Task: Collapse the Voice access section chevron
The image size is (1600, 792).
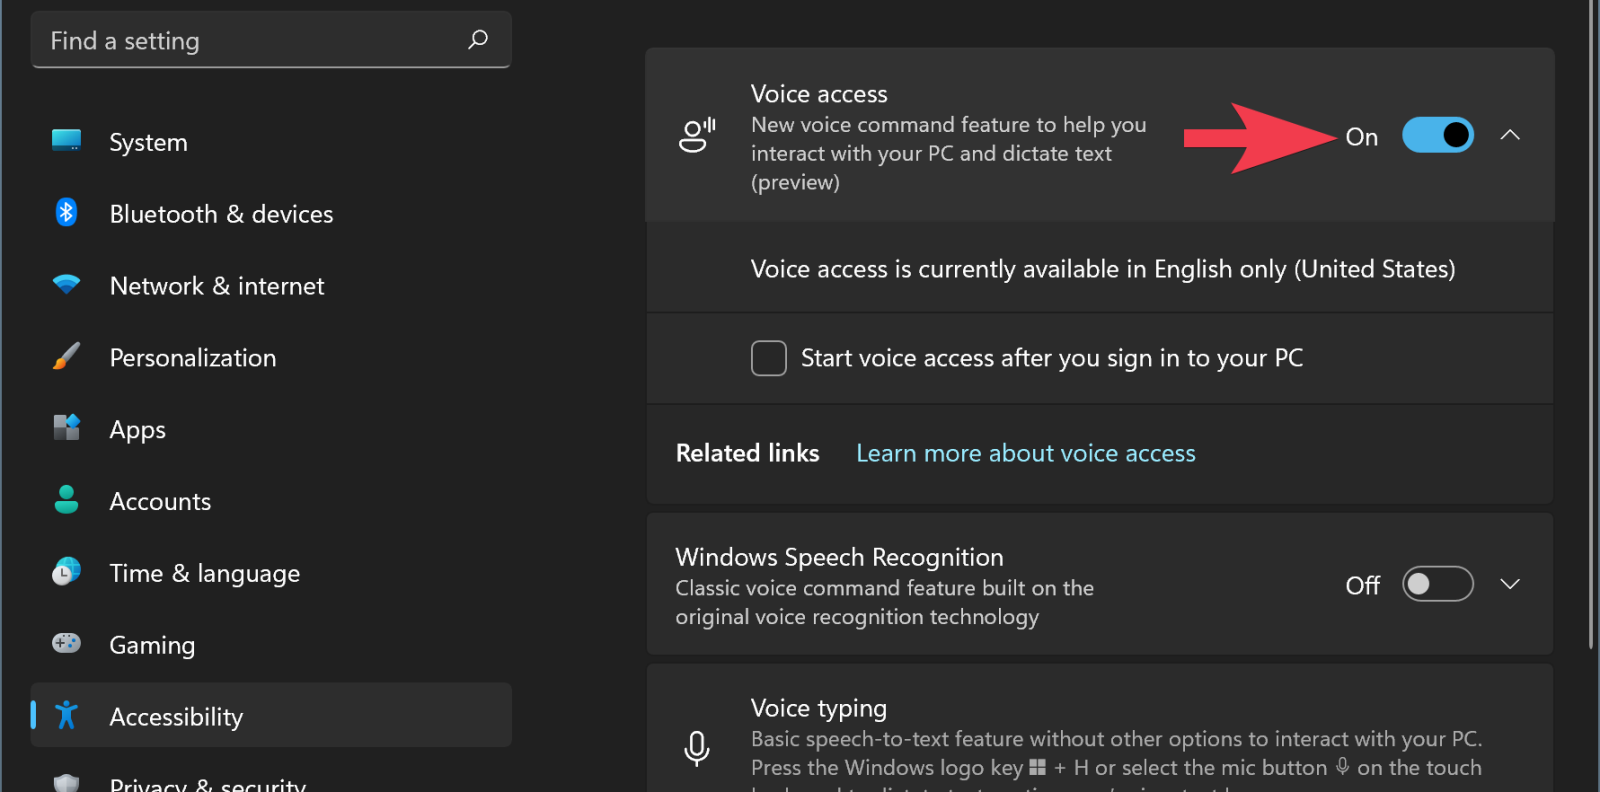Action: [x=1510, y=135]
